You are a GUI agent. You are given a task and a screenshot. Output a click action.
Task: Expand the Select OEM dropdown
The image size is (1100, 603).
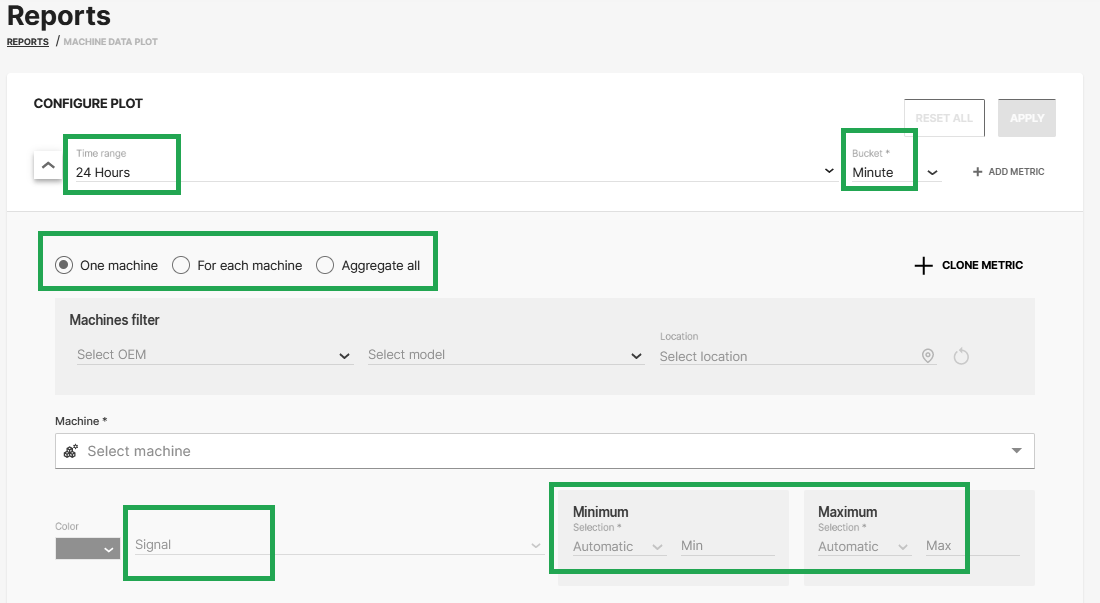coord(214,355)
